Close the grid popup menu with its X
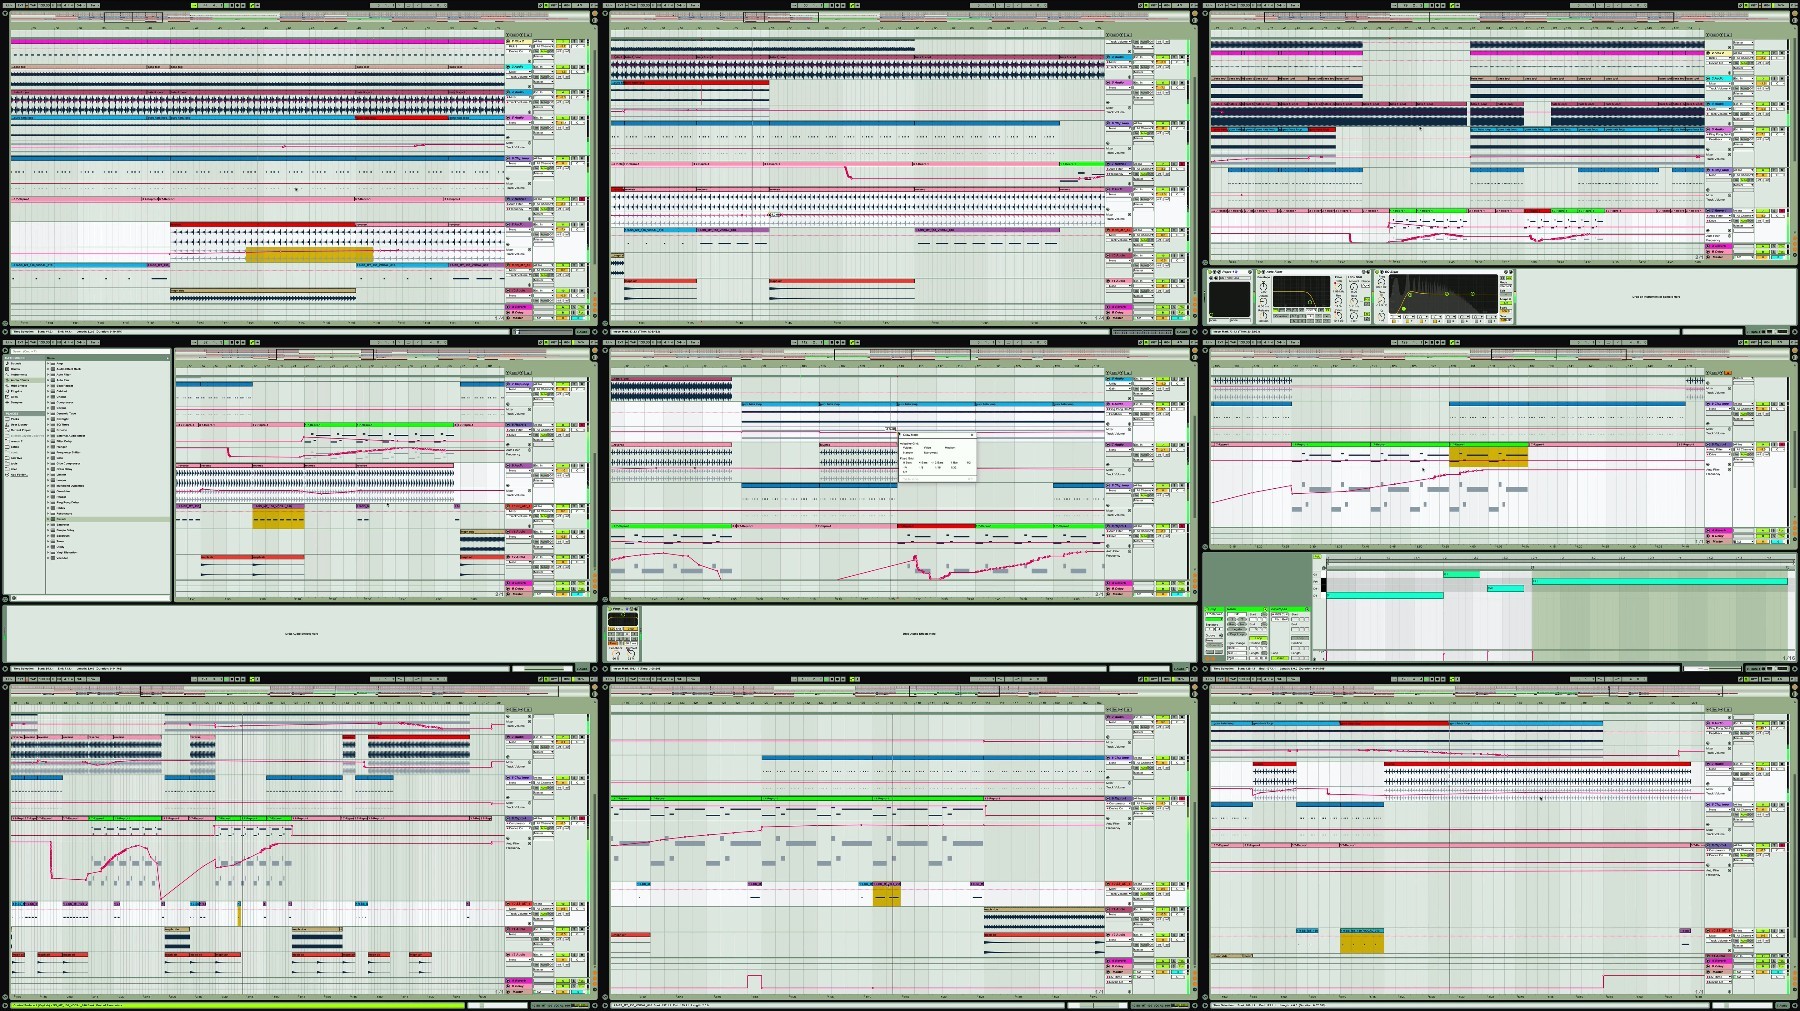This screenshot has width=1800, height=1011. click(972, 435)
